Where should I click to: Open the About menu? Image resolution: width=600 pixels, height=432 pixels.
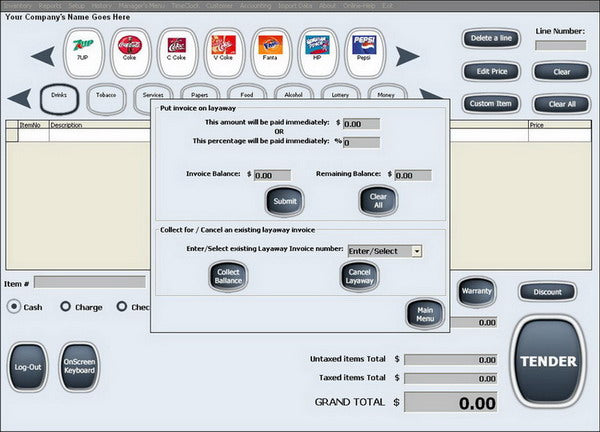pyautogui.click(x=327, y=6)
